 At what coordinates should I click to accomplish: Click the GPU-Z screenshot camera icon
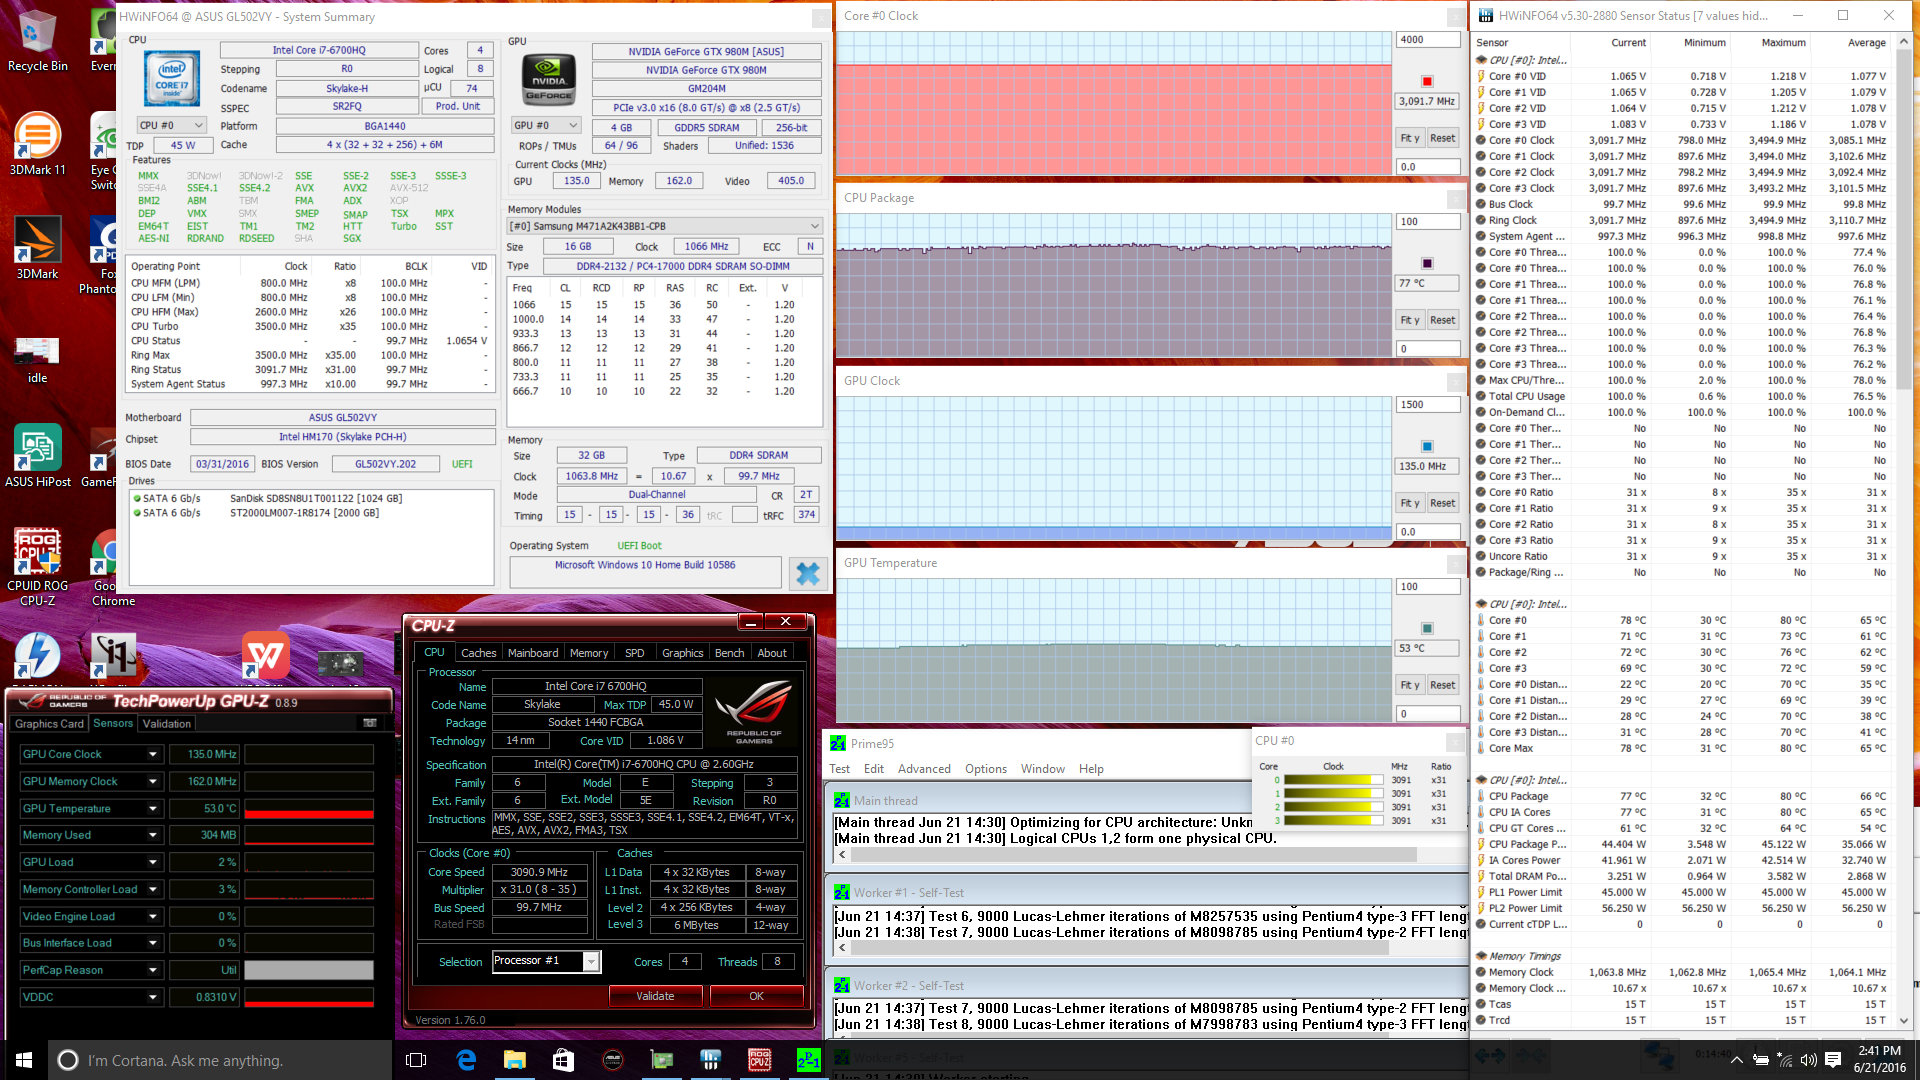(370, 723)
